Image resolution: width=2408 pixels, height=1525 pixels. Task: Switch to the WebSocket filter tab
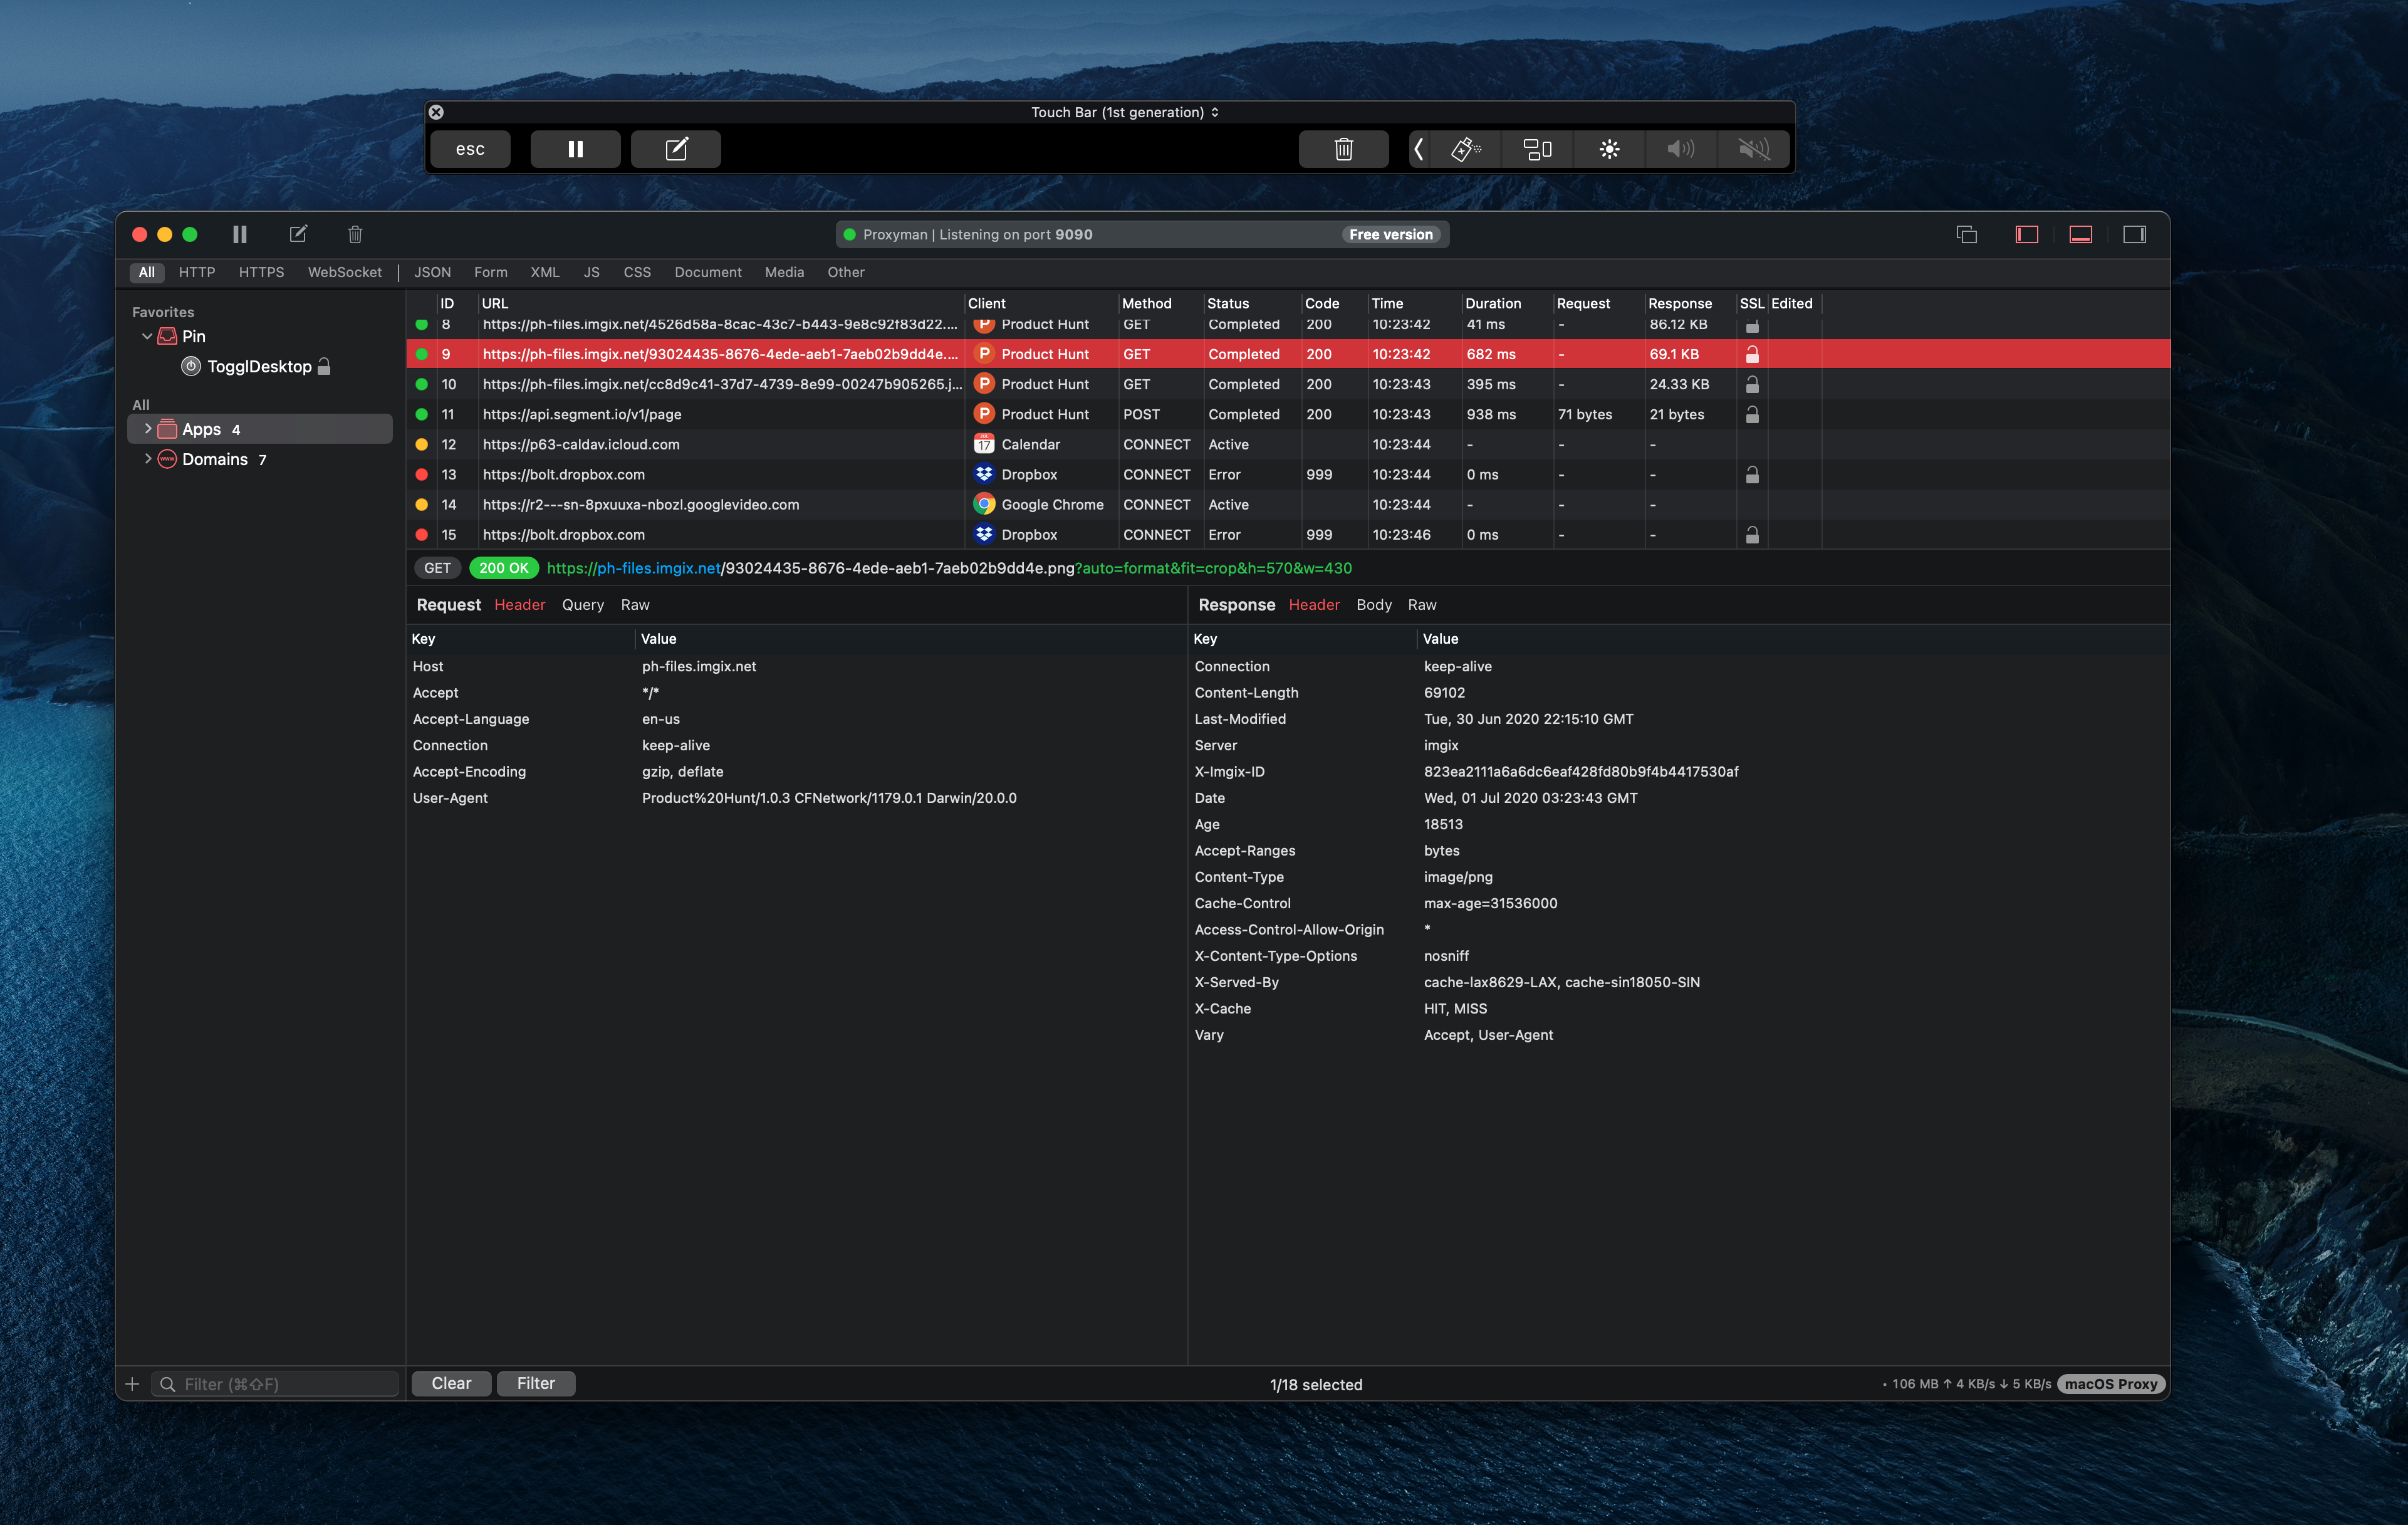click(x=344, y=272)
